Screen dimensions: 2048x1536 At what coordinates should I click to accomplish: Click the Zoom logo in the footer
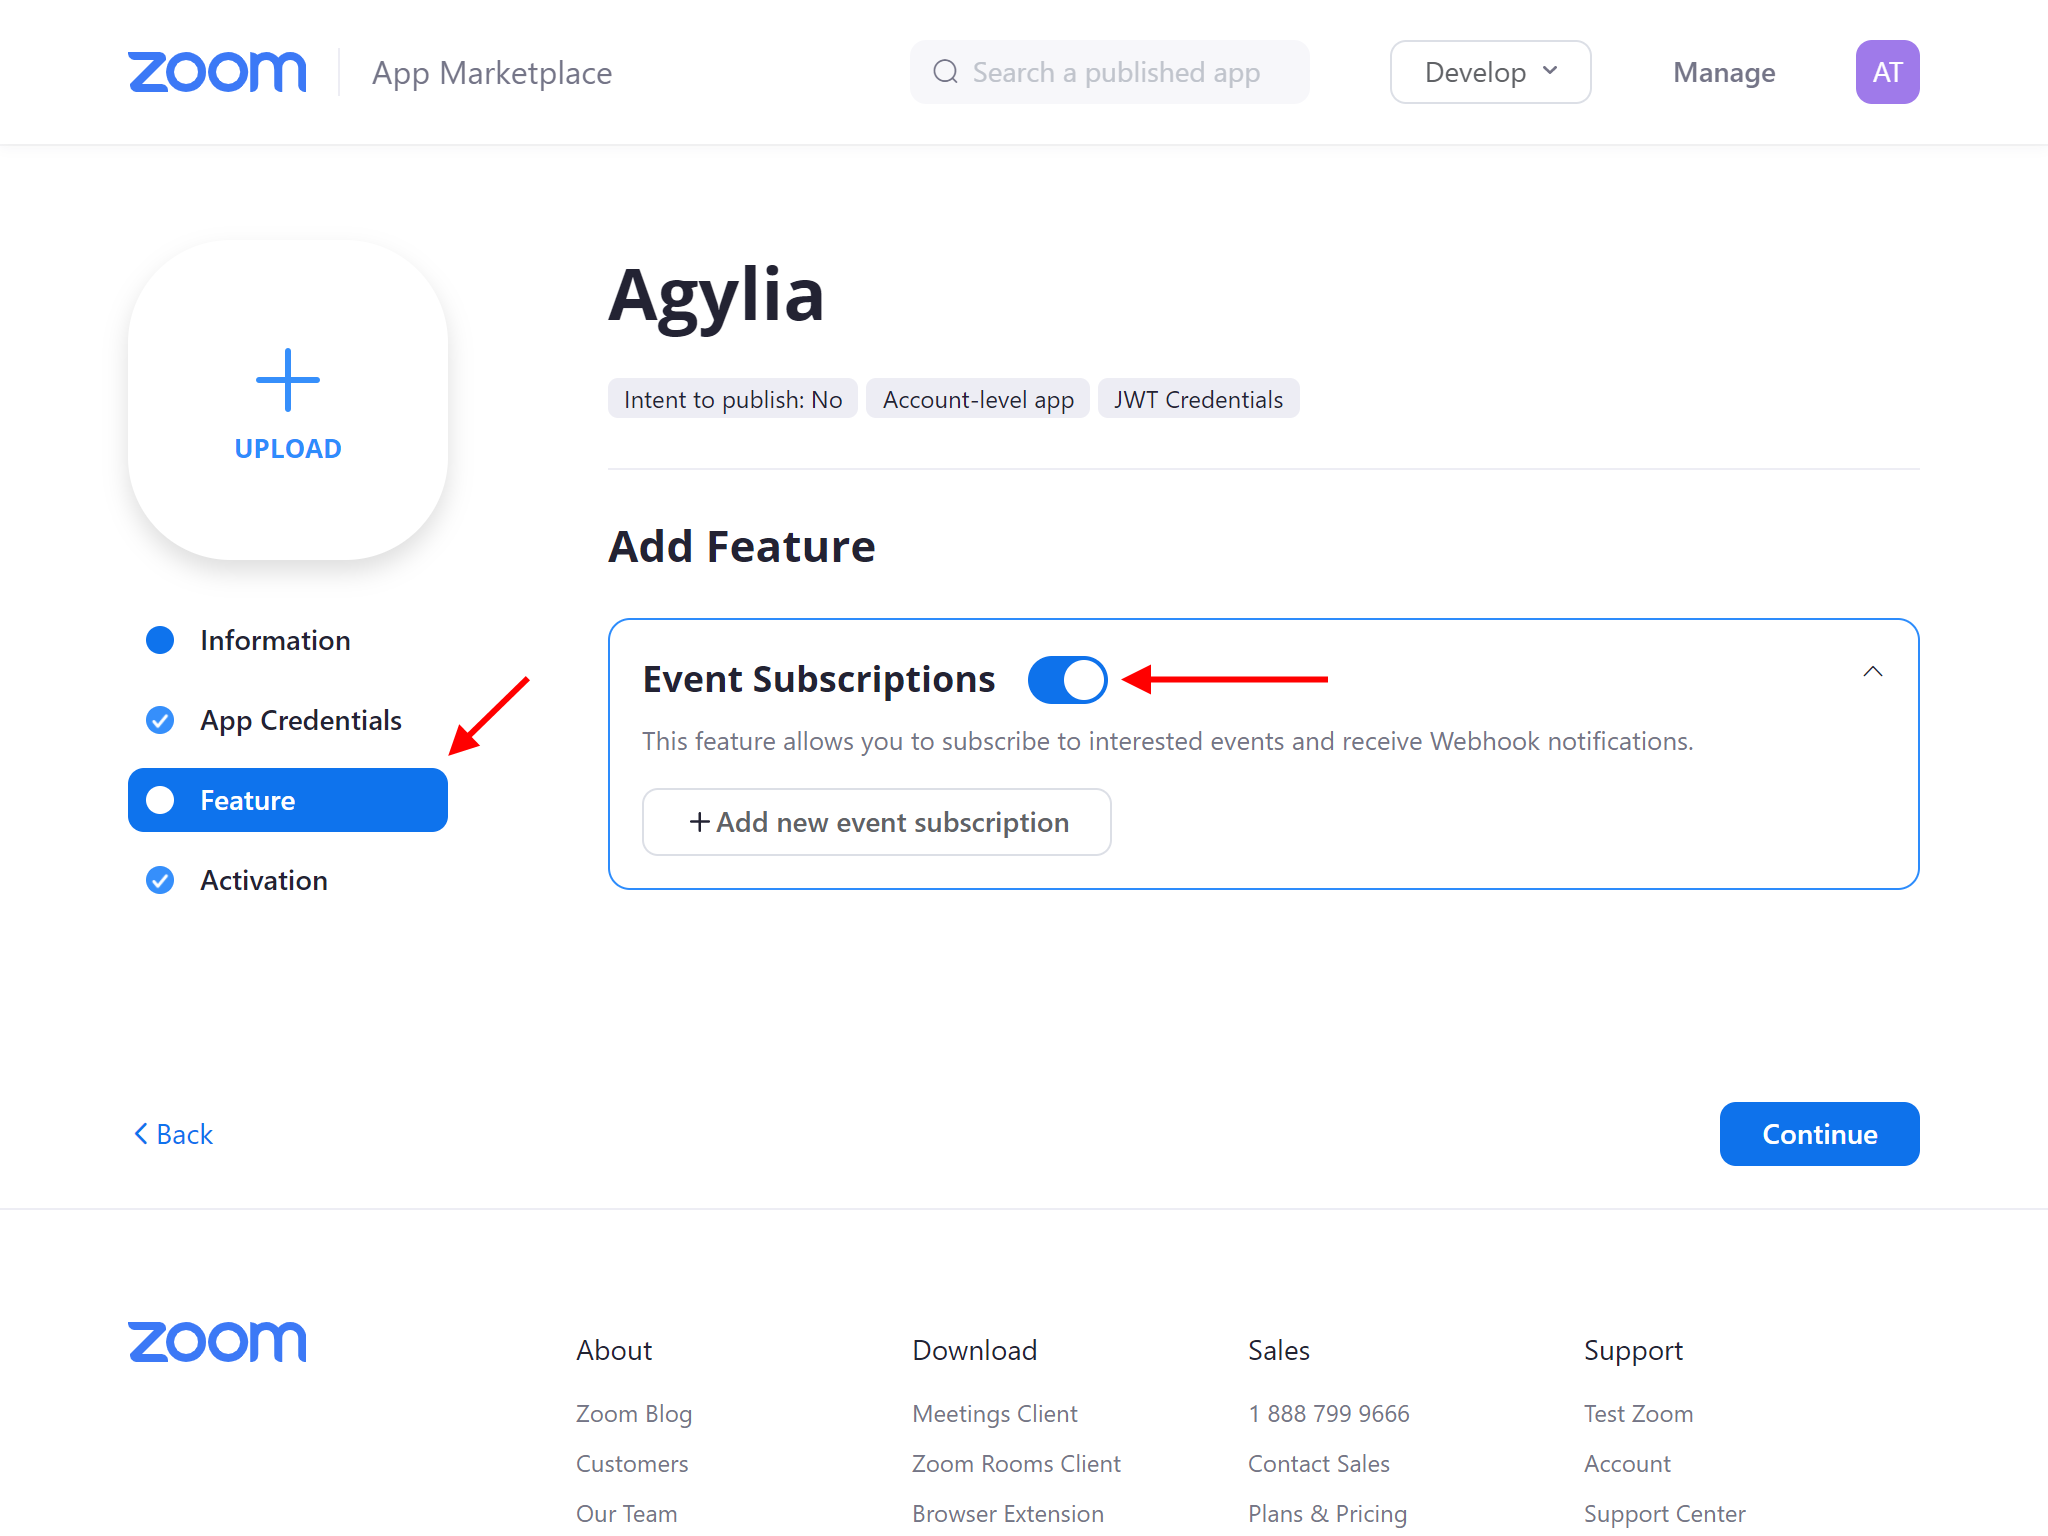click(x=217, y=1342)
